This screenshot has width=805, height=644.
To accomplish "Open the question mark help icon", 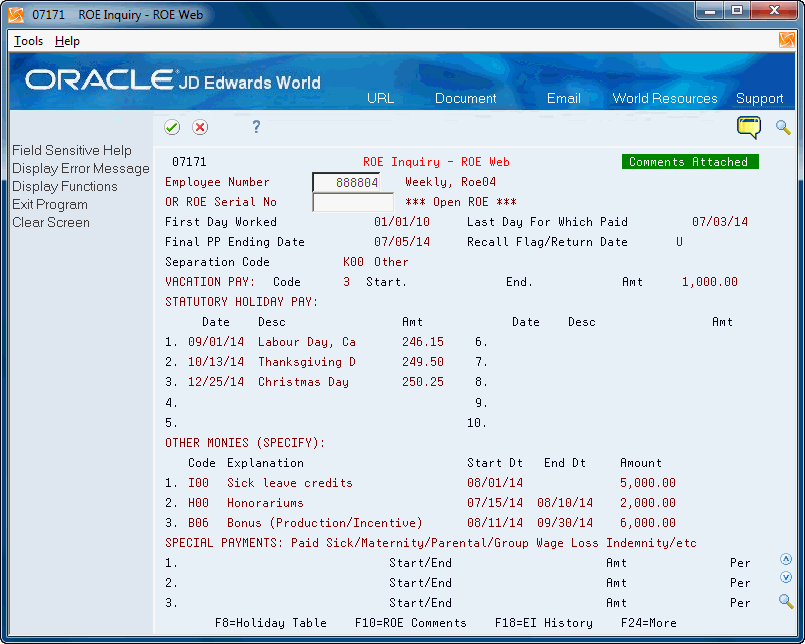I will 256,127.
